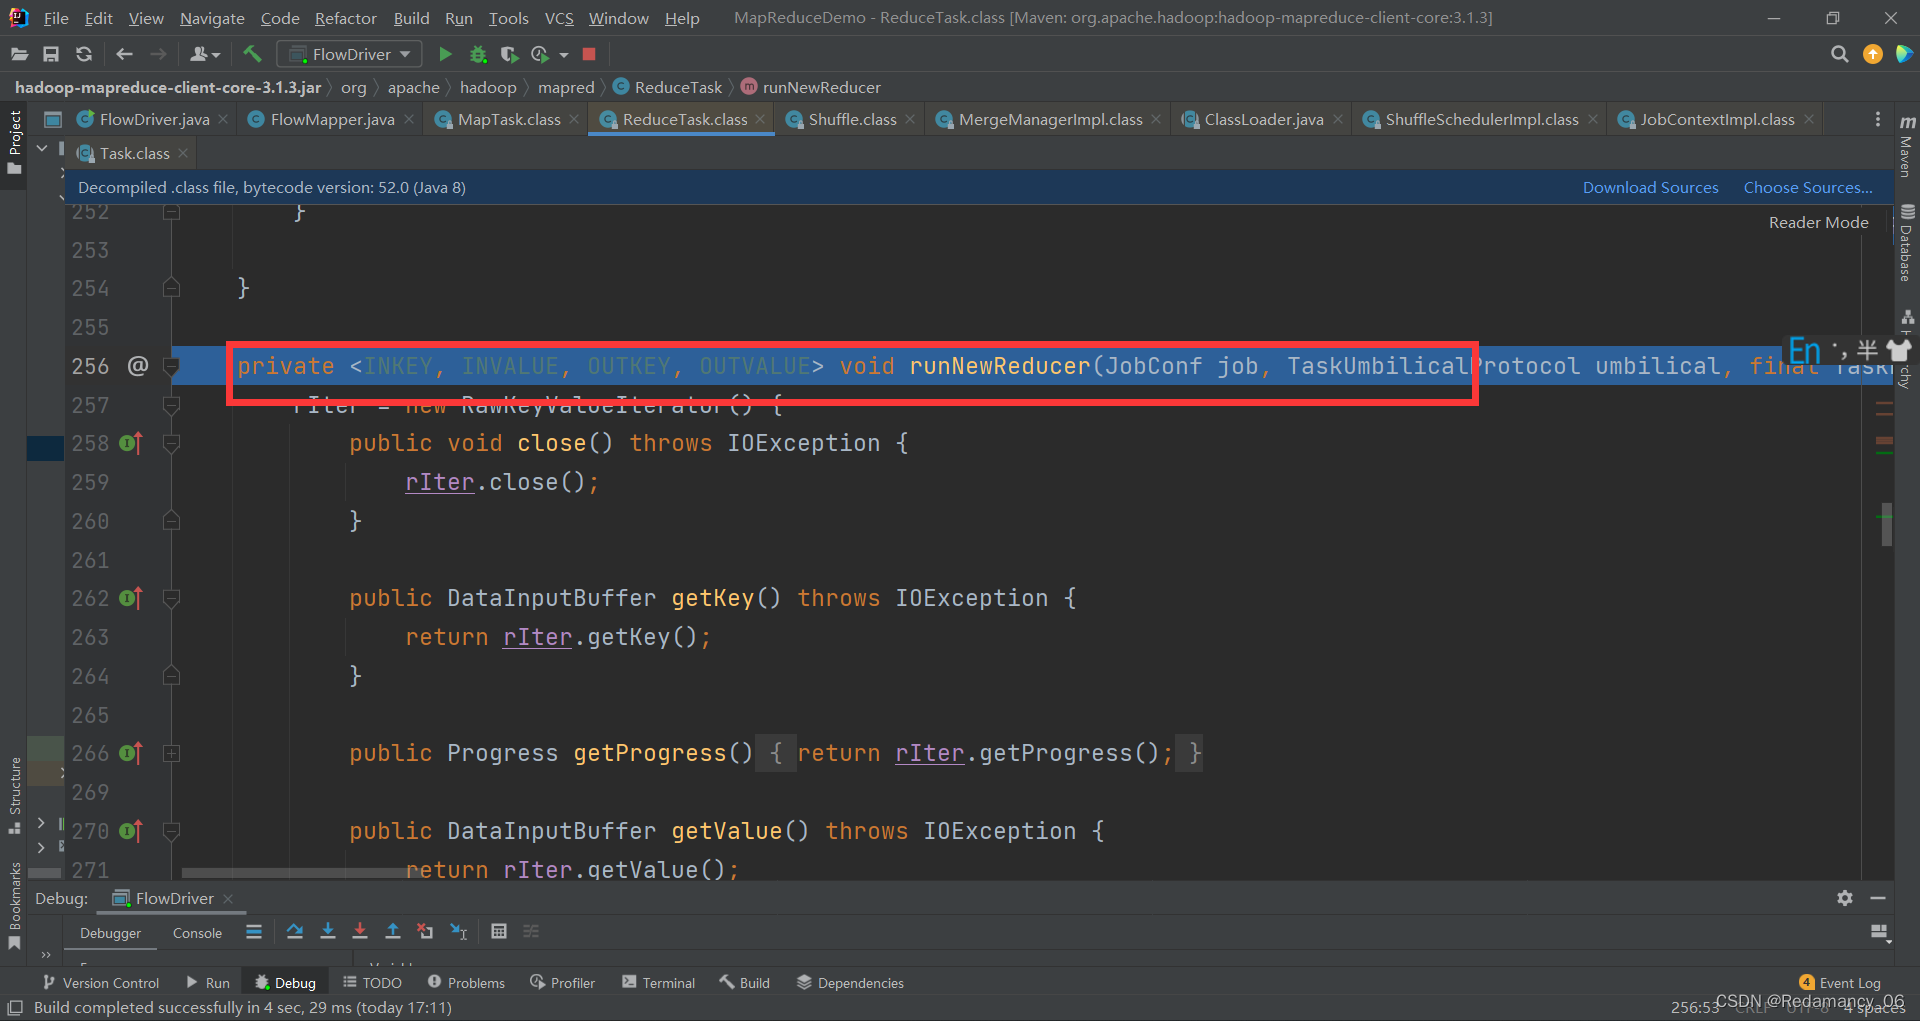1920x1021 pixels.
Task: Click the gutter @ marker on line 256
Action: (138, 366)
